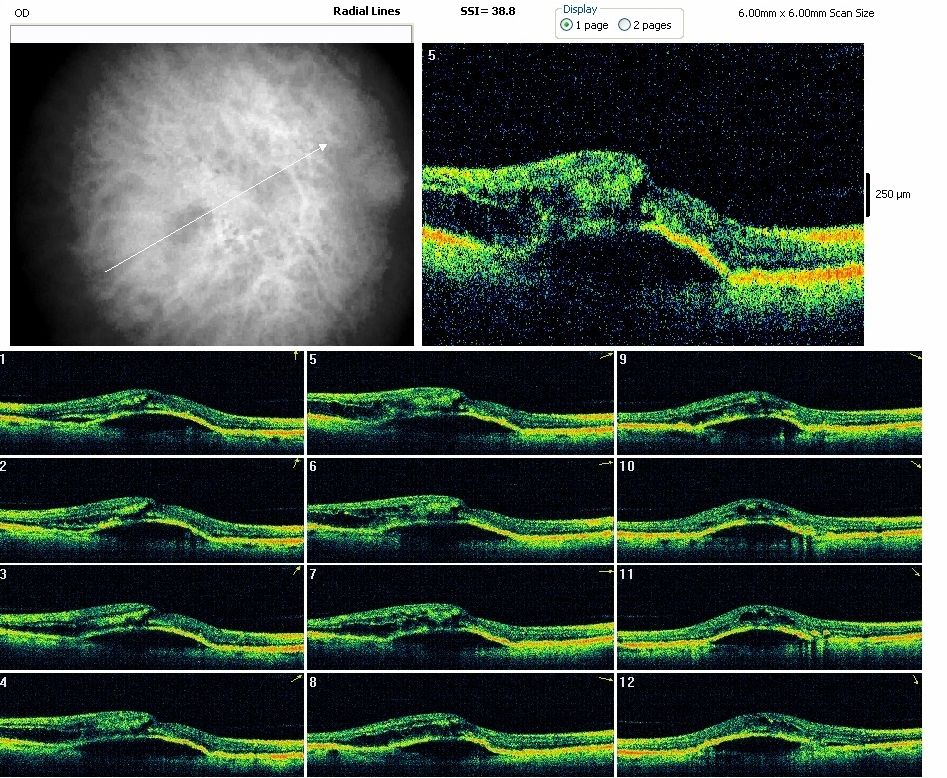Select the '1 page' display radio button
947x778 pixels.
point(567,25)
